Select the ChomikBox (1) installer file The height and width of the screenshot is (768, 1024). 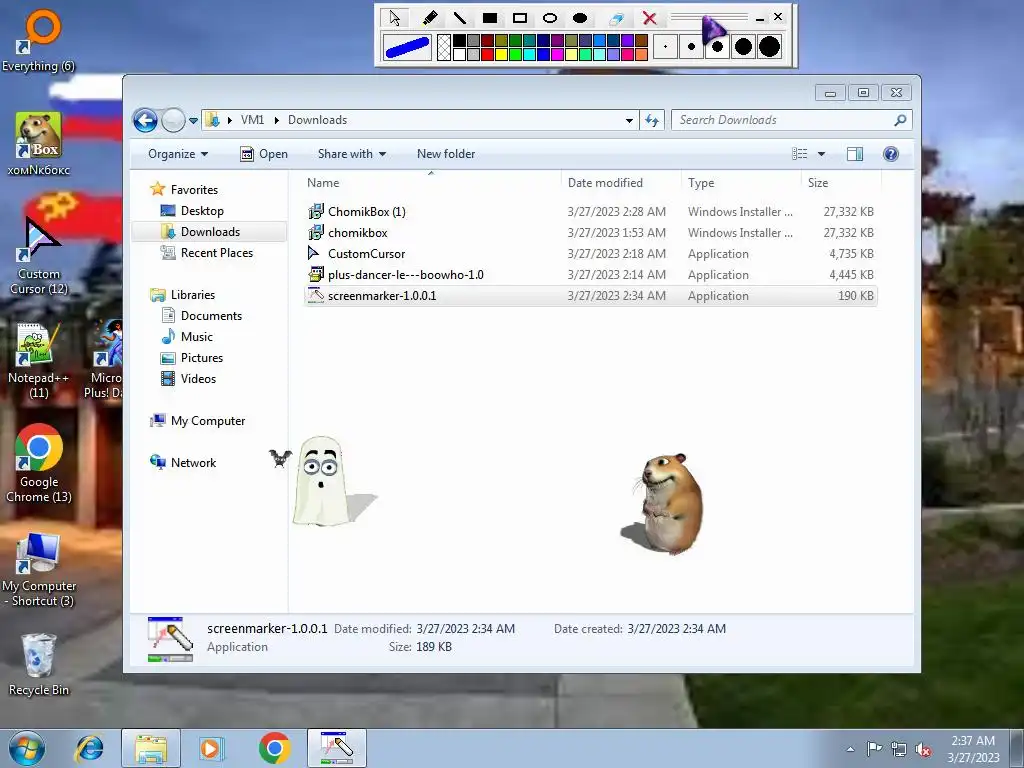590,212
